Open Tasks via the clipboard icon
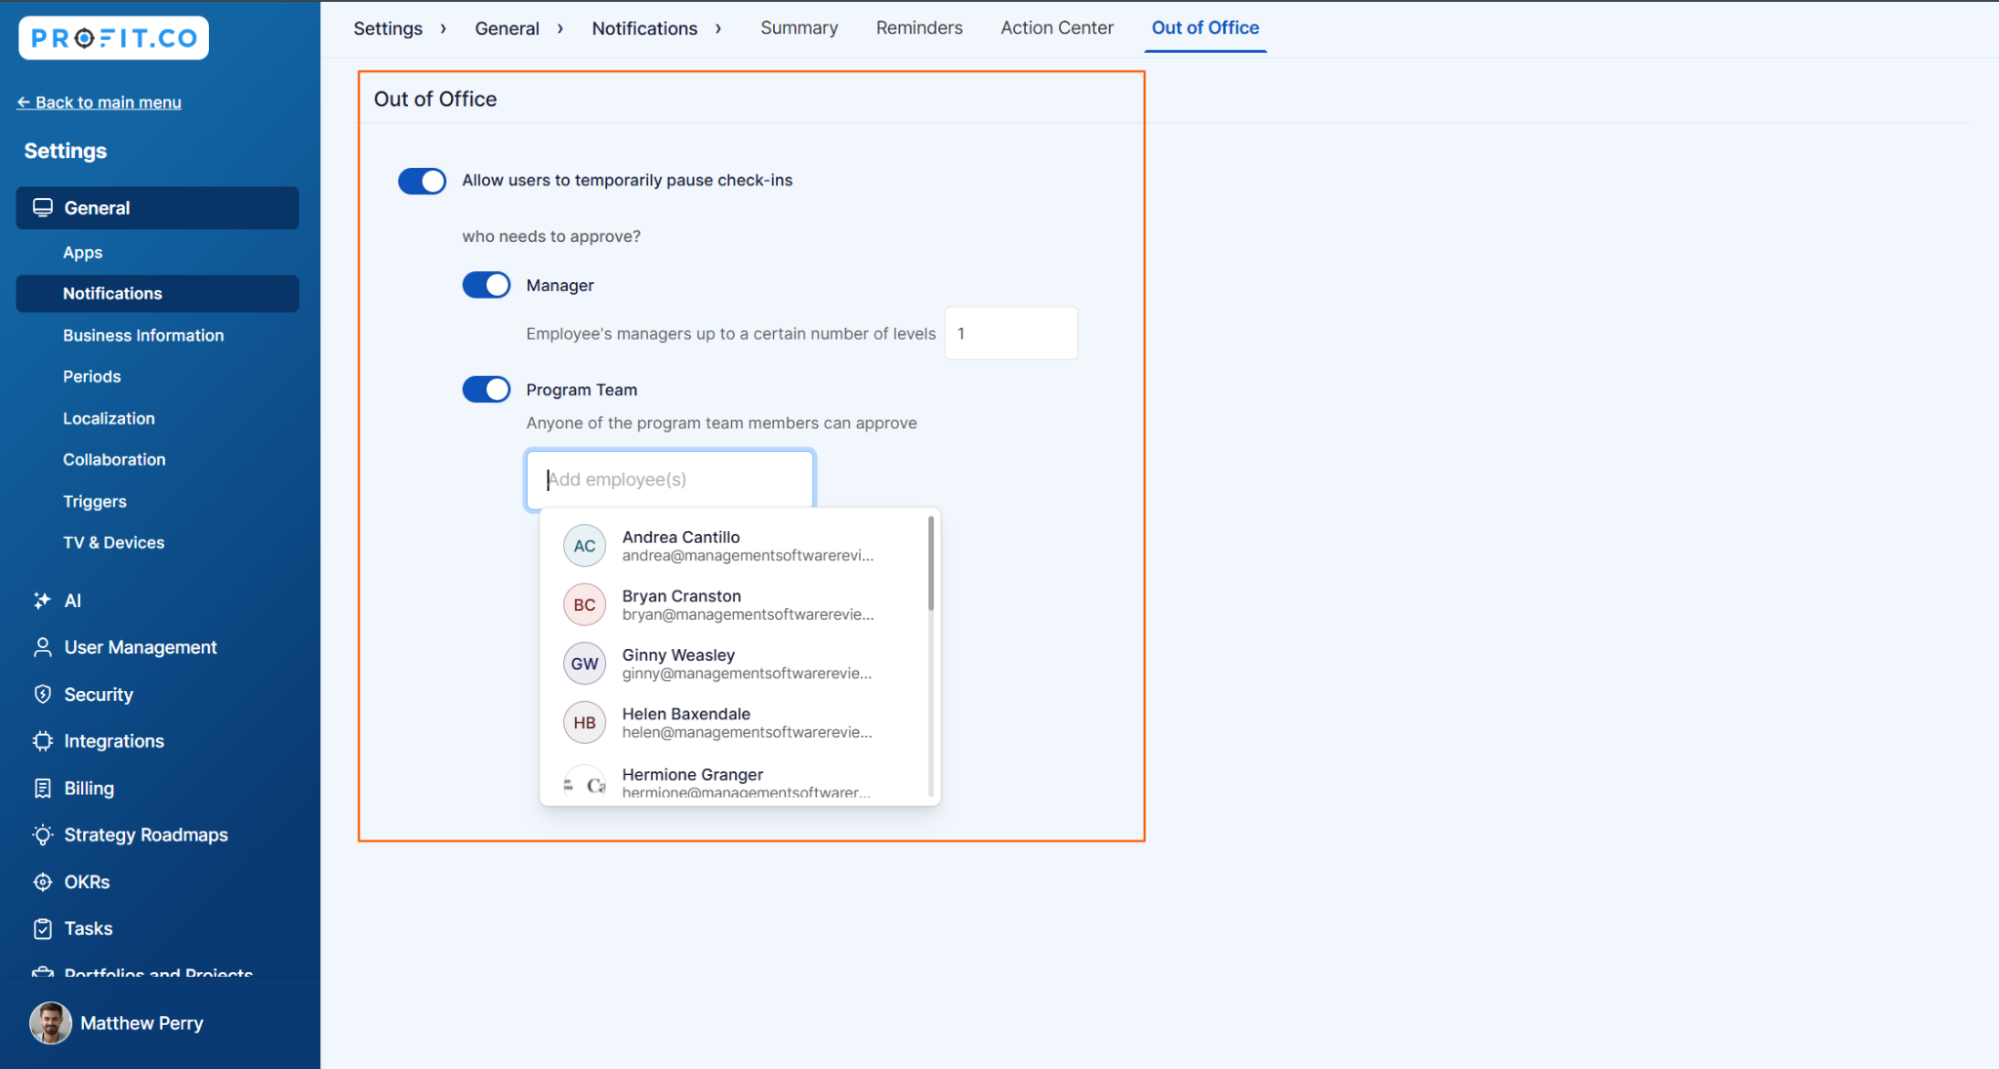Image resolution: width=1999 pixels, height=1069 pixels. click(42, 929)
